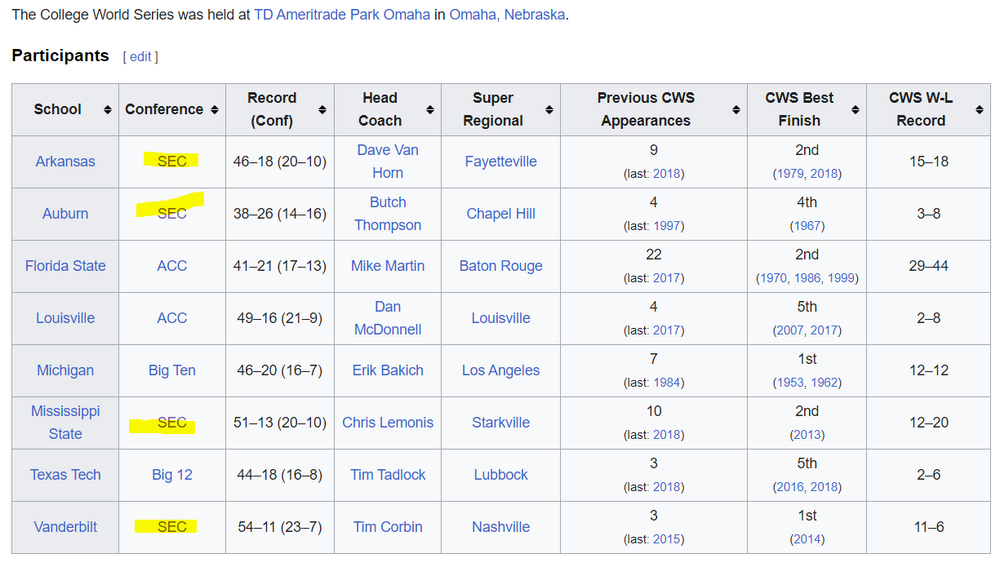Sort by Conference column sort icon

[x=214, y=109]
